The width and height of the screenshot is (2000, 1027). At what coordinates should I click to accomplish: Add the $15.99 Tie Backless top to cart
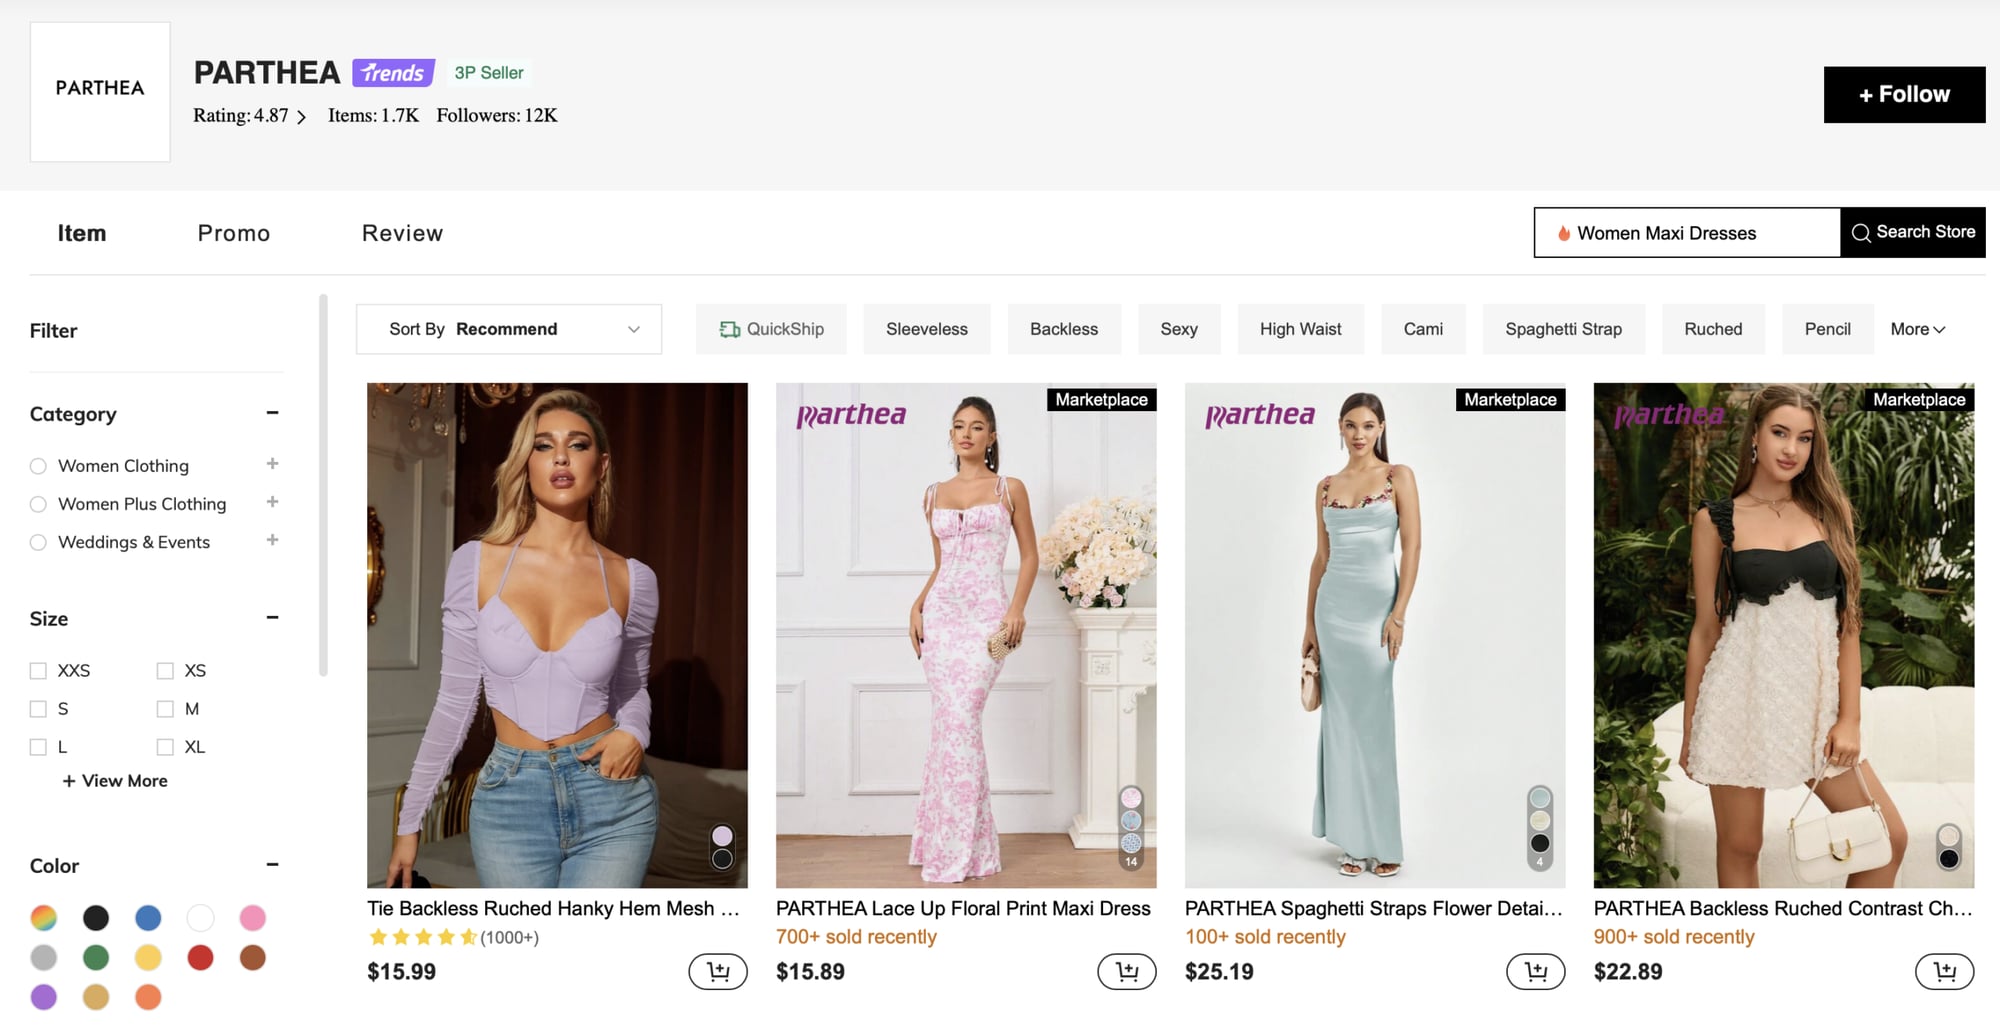[x=718, y=971]
